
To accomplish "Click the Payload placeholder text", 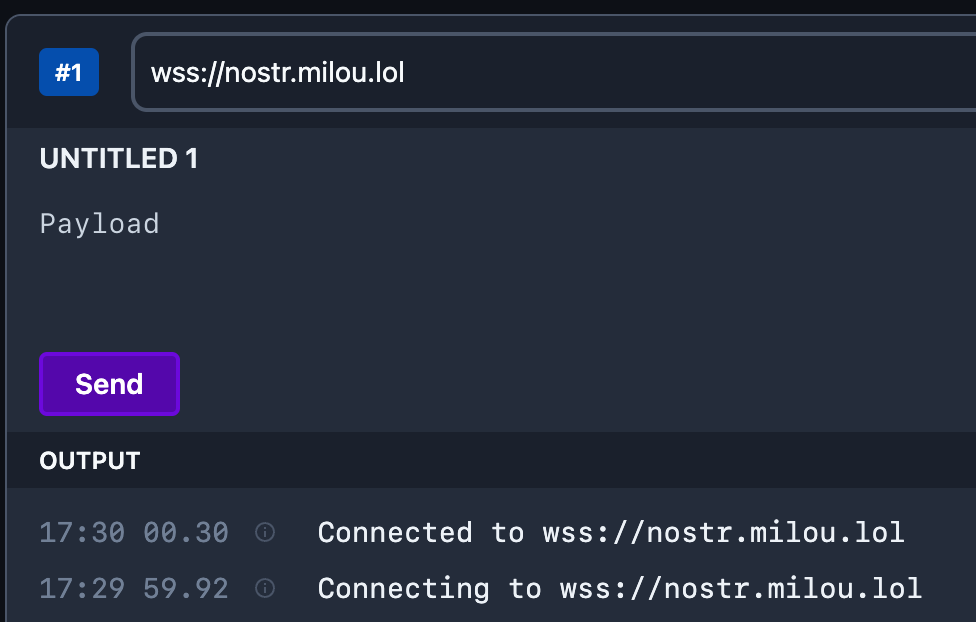I will [x=99, y=223].
